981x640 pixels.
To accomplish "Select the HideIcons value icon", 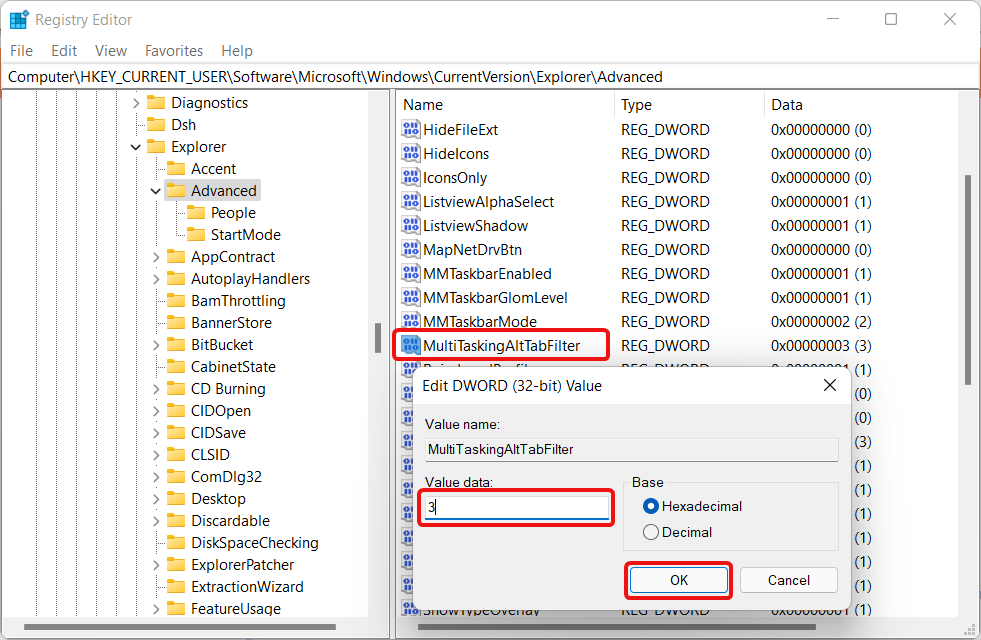I will click(x=410, y=153).
